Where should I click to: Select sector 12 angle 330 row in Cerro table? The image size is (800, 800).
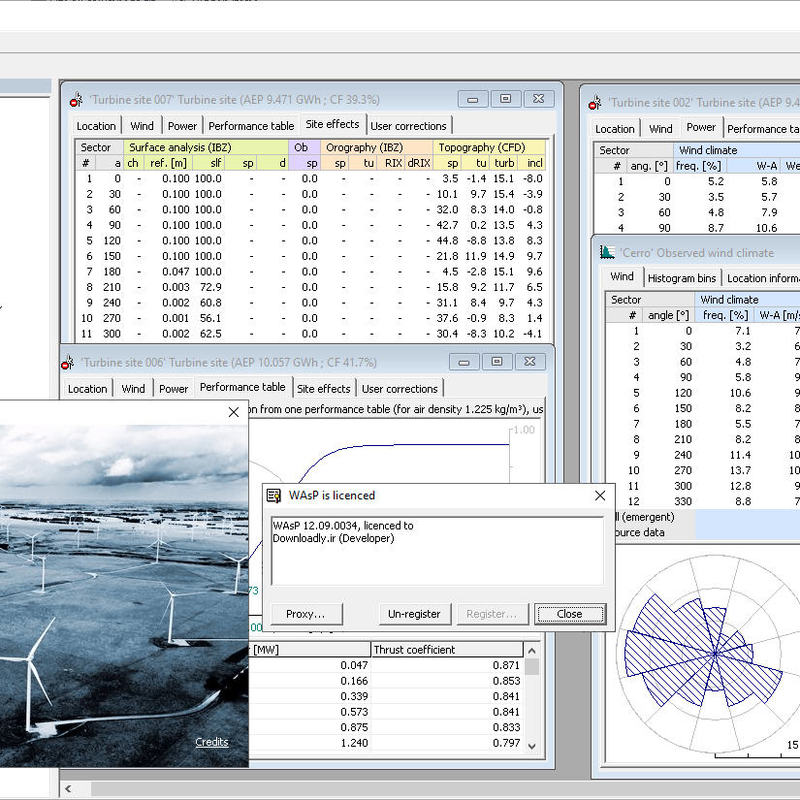coord(703,502)
